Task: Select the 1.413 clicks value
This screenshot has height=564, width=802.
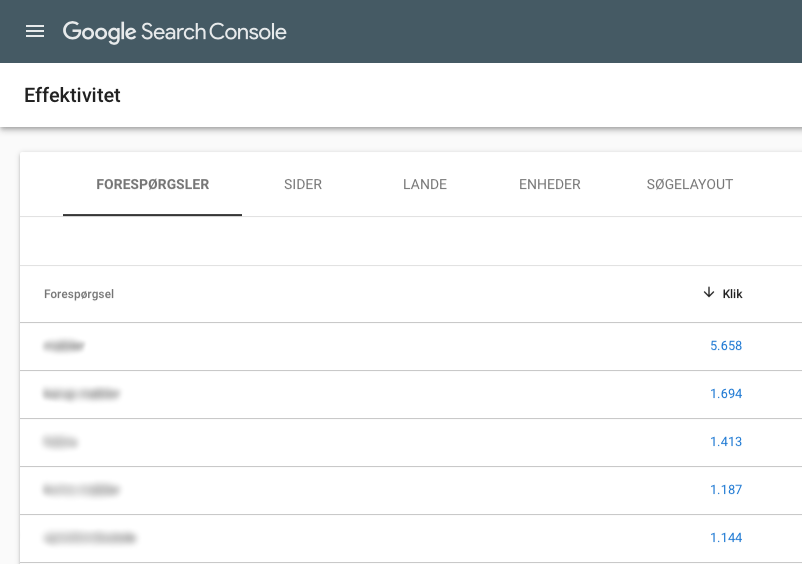Action: pos(726,442)
